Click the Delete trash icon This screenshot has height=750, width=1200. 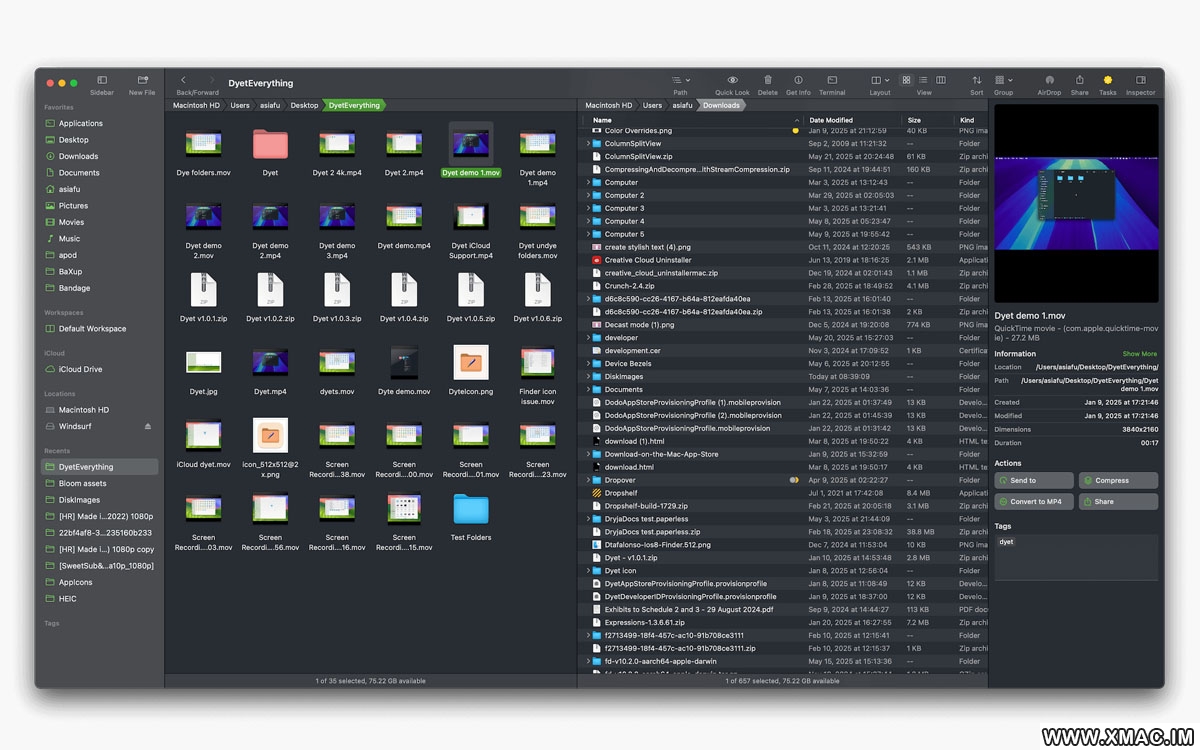(767, 80)
